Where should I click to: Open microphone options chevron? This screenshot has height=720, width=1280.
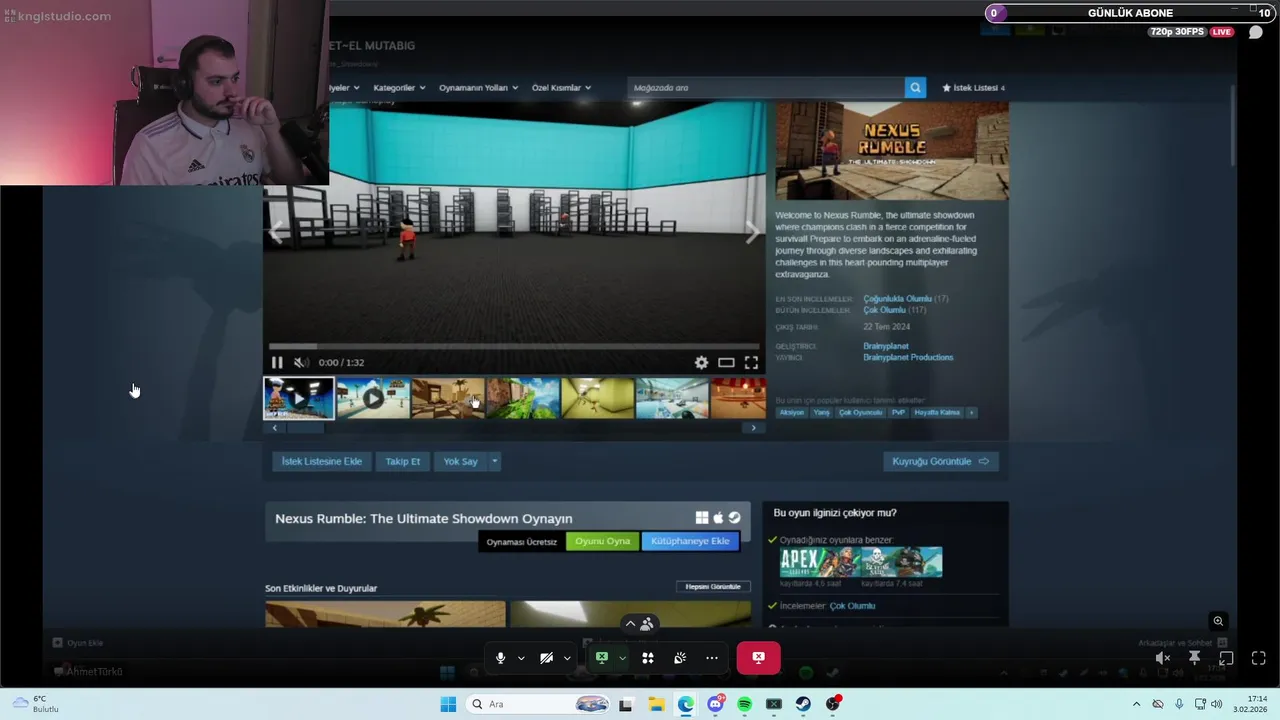(521, 658)
